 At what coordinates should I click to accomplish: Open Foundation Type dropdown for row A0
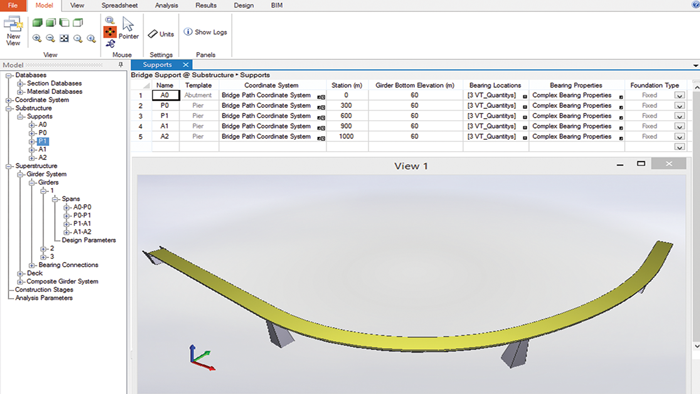click(x=679, y=95)
